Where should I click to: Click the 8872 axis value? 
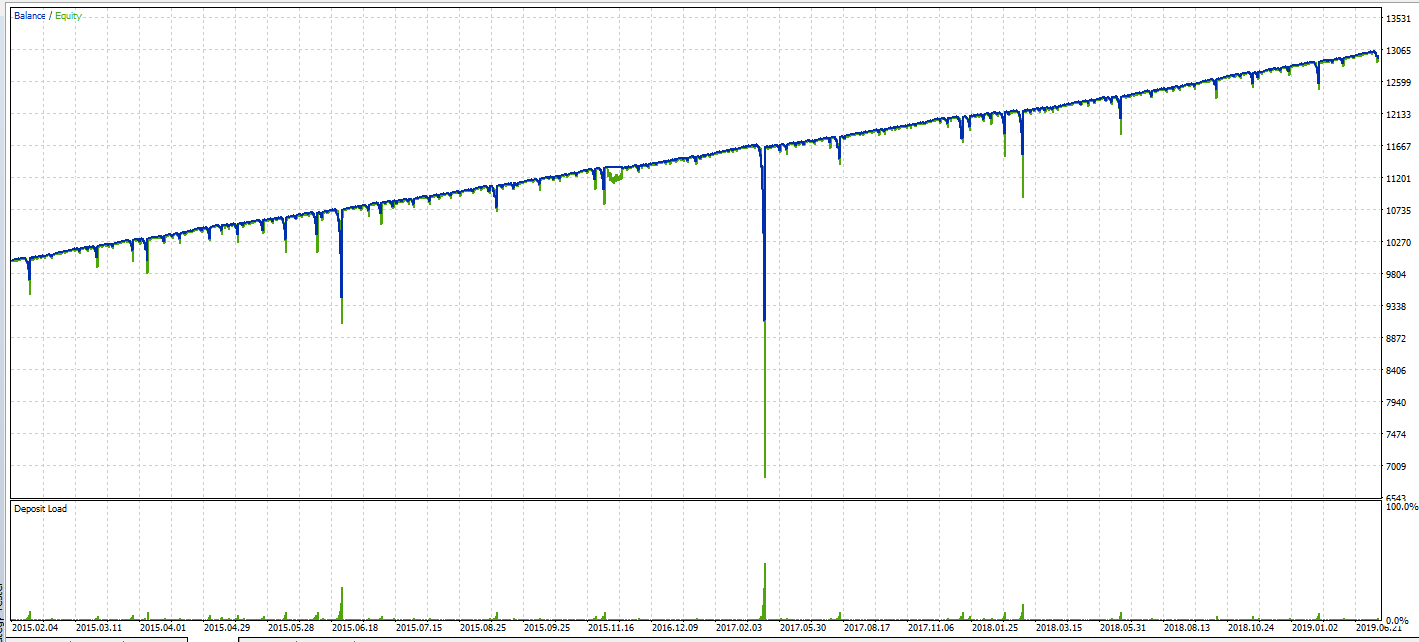pyautogui.click(x=1398, y=338)
